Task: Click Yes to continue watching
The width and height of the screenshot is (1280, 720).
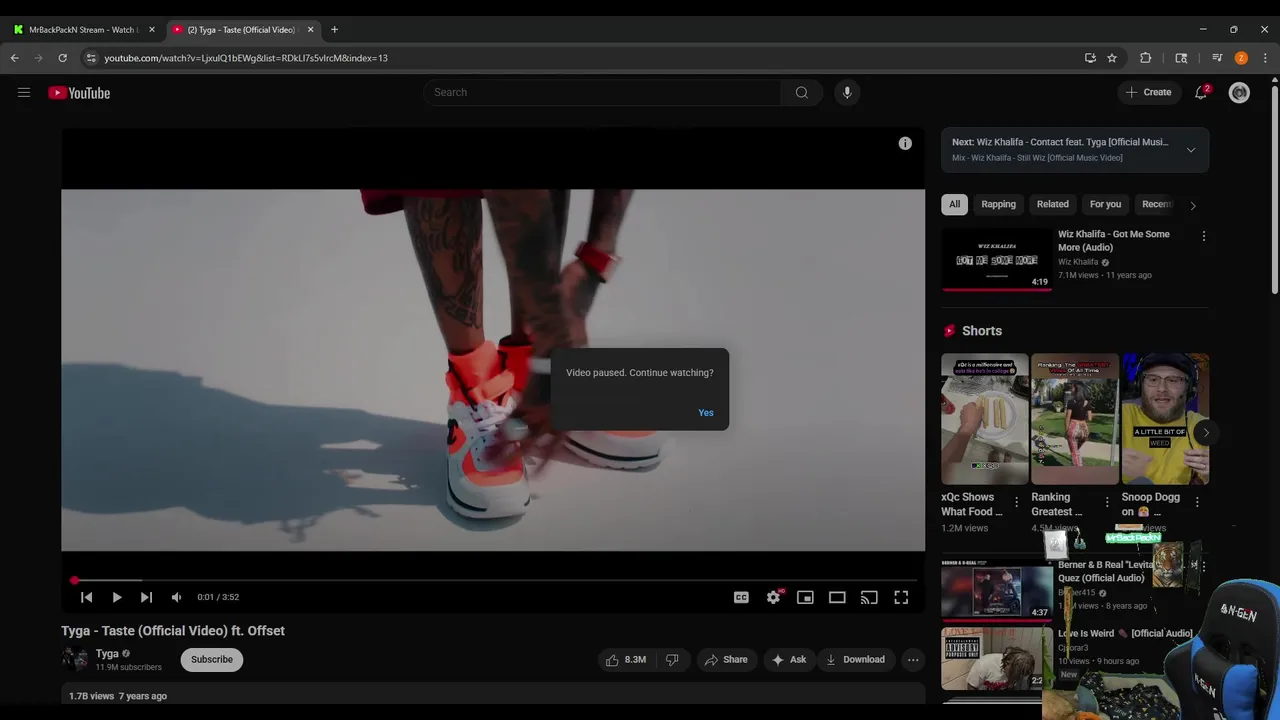Action: click(x=706, y=413)
